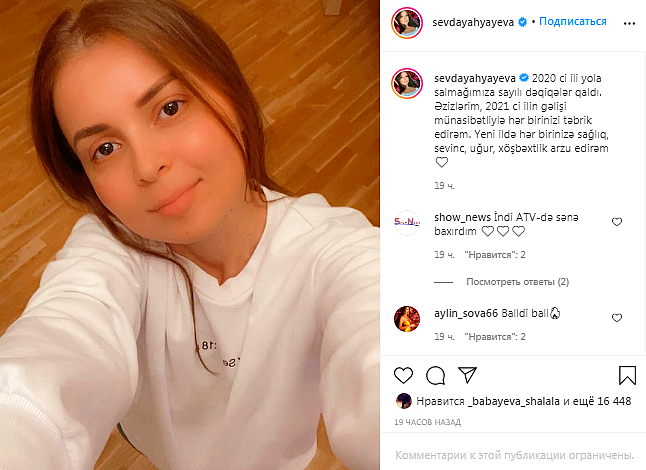
Task: Like the aylin_sova66 comment
Action: point(616,318)
